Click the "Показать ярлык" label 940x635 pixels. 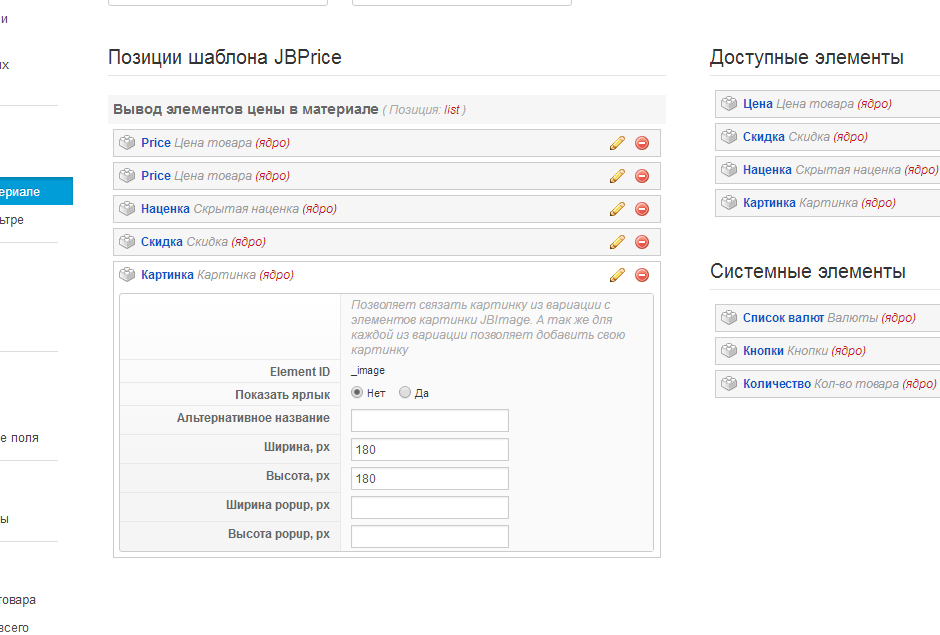click(x=282, y=395)
